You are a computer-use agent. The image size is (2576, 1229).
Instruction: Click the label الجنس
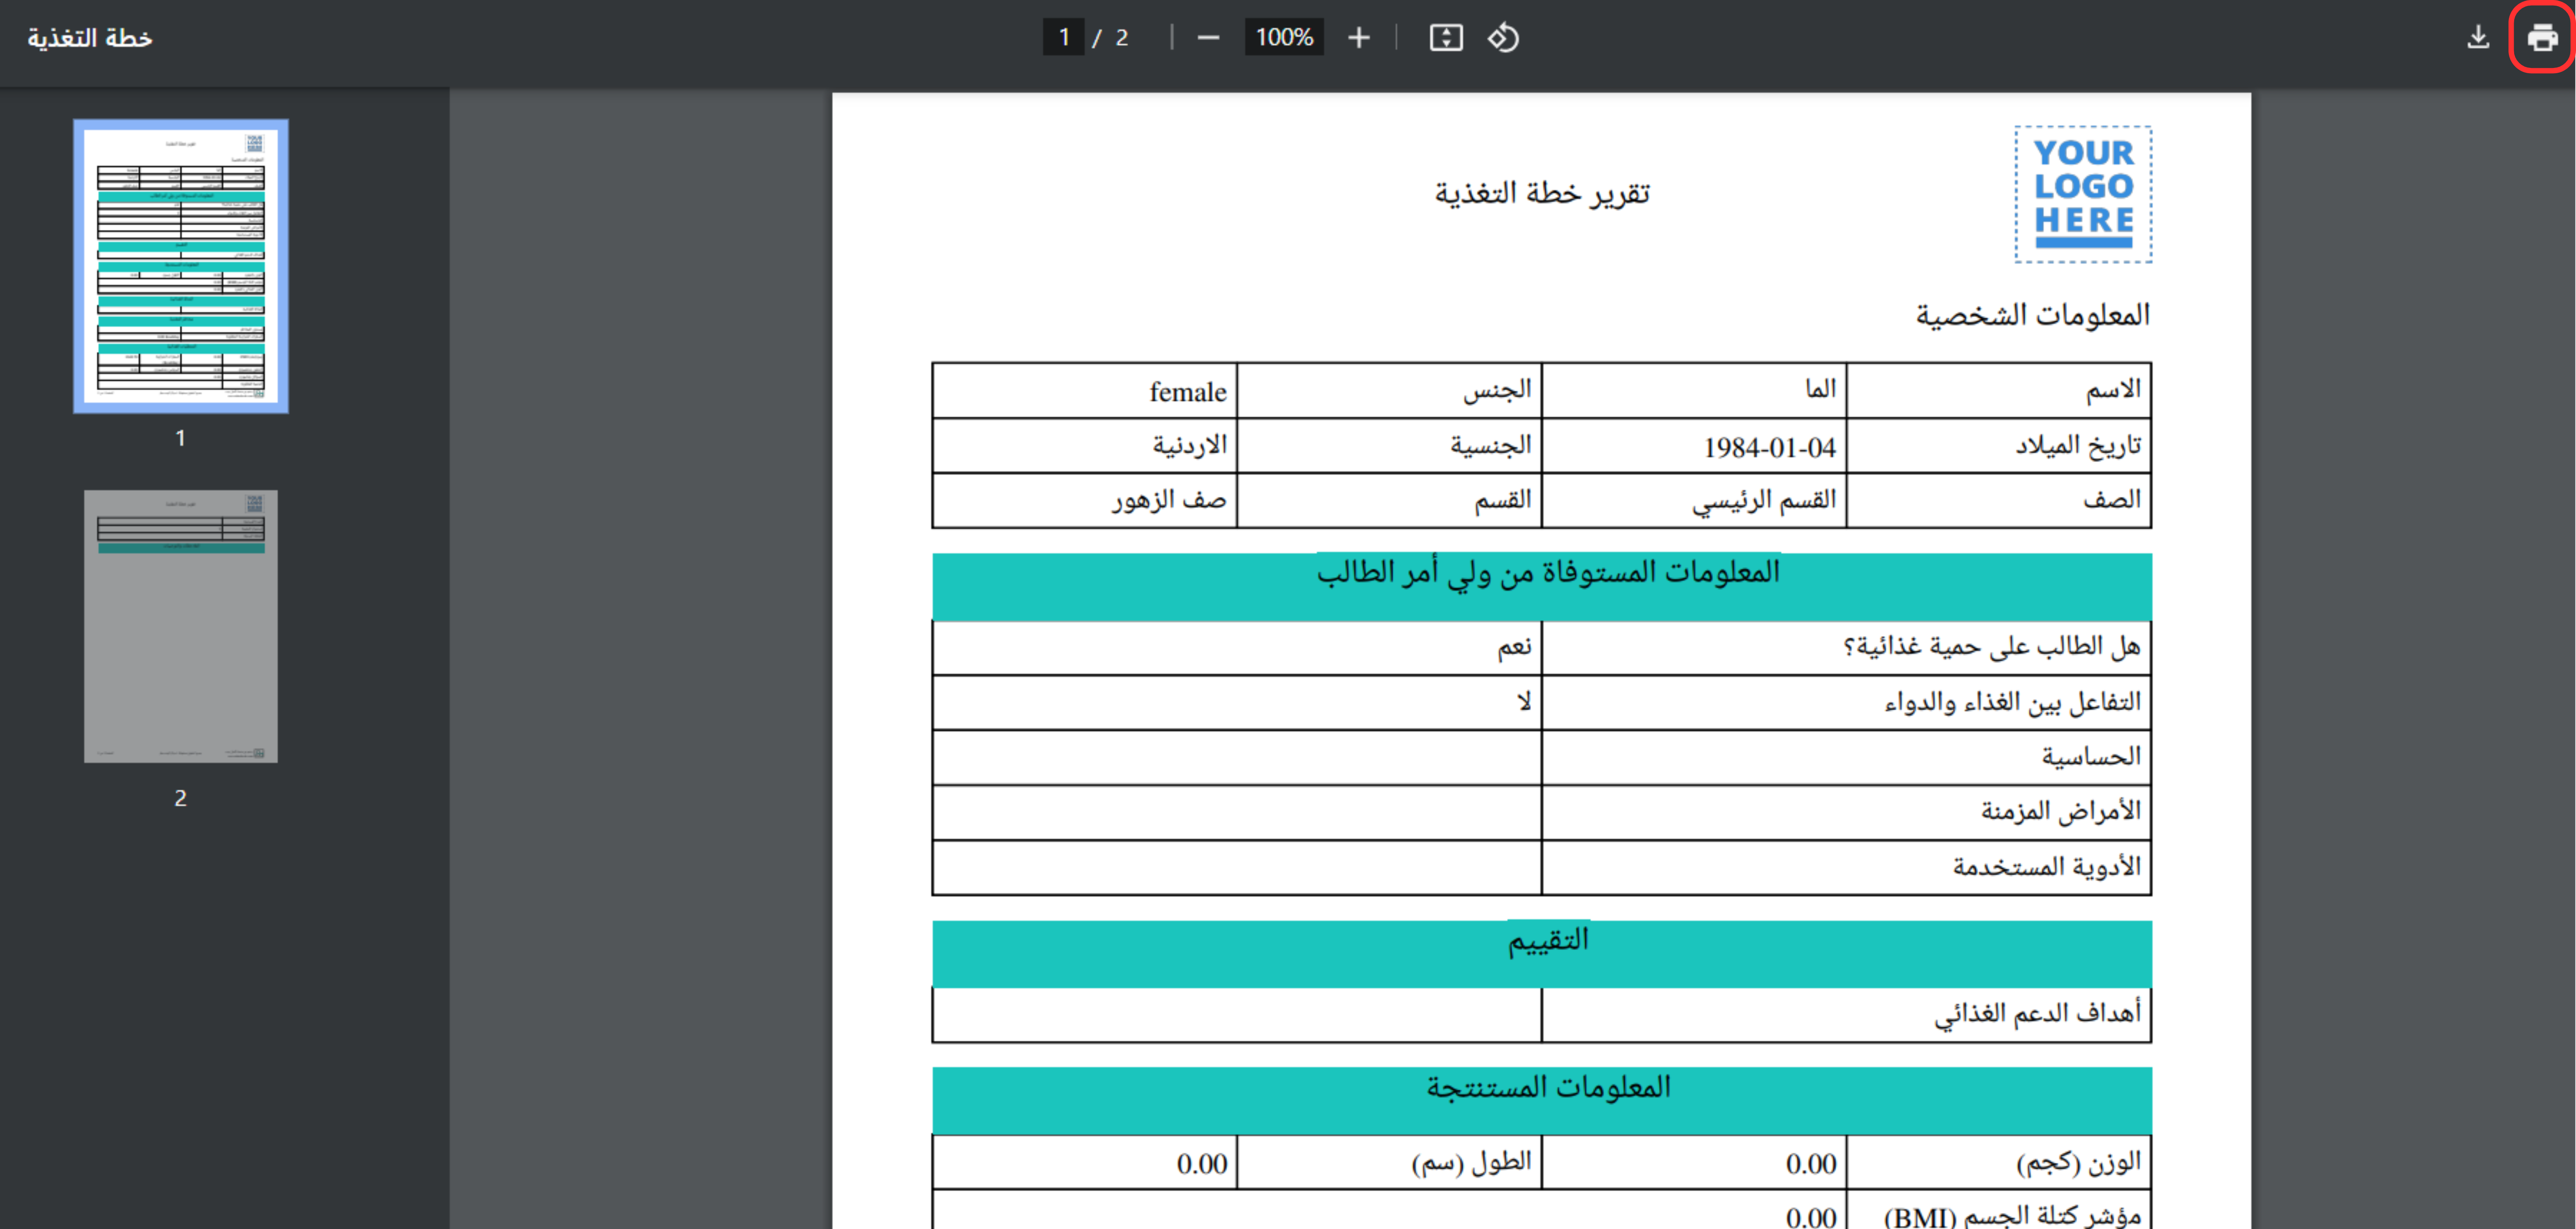(1497, 390)
